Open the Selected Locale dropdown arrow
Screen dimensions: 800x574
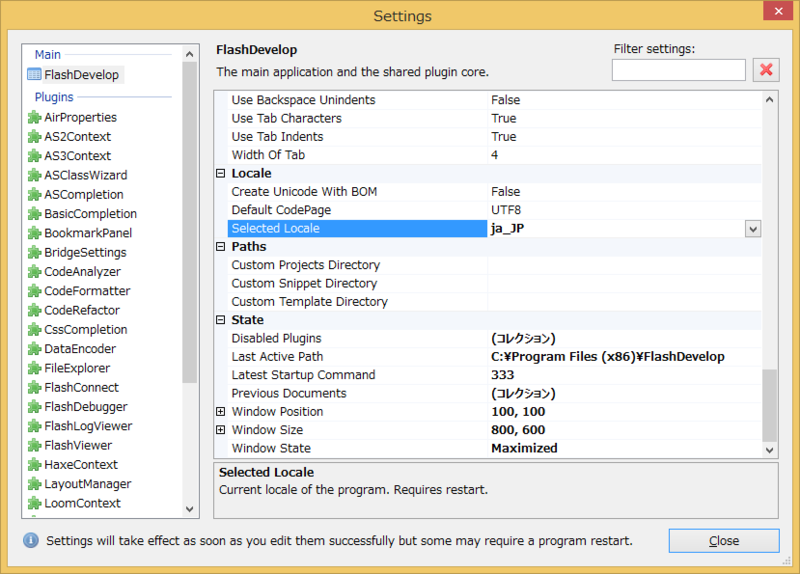(x=753, y=229)
